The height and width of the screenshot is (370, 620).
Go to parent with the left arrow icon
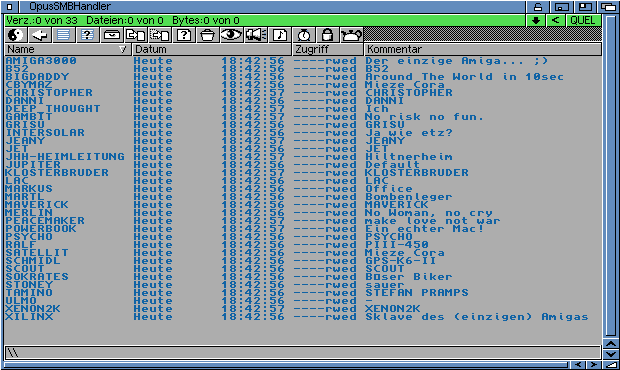click(x=40, y=35)
